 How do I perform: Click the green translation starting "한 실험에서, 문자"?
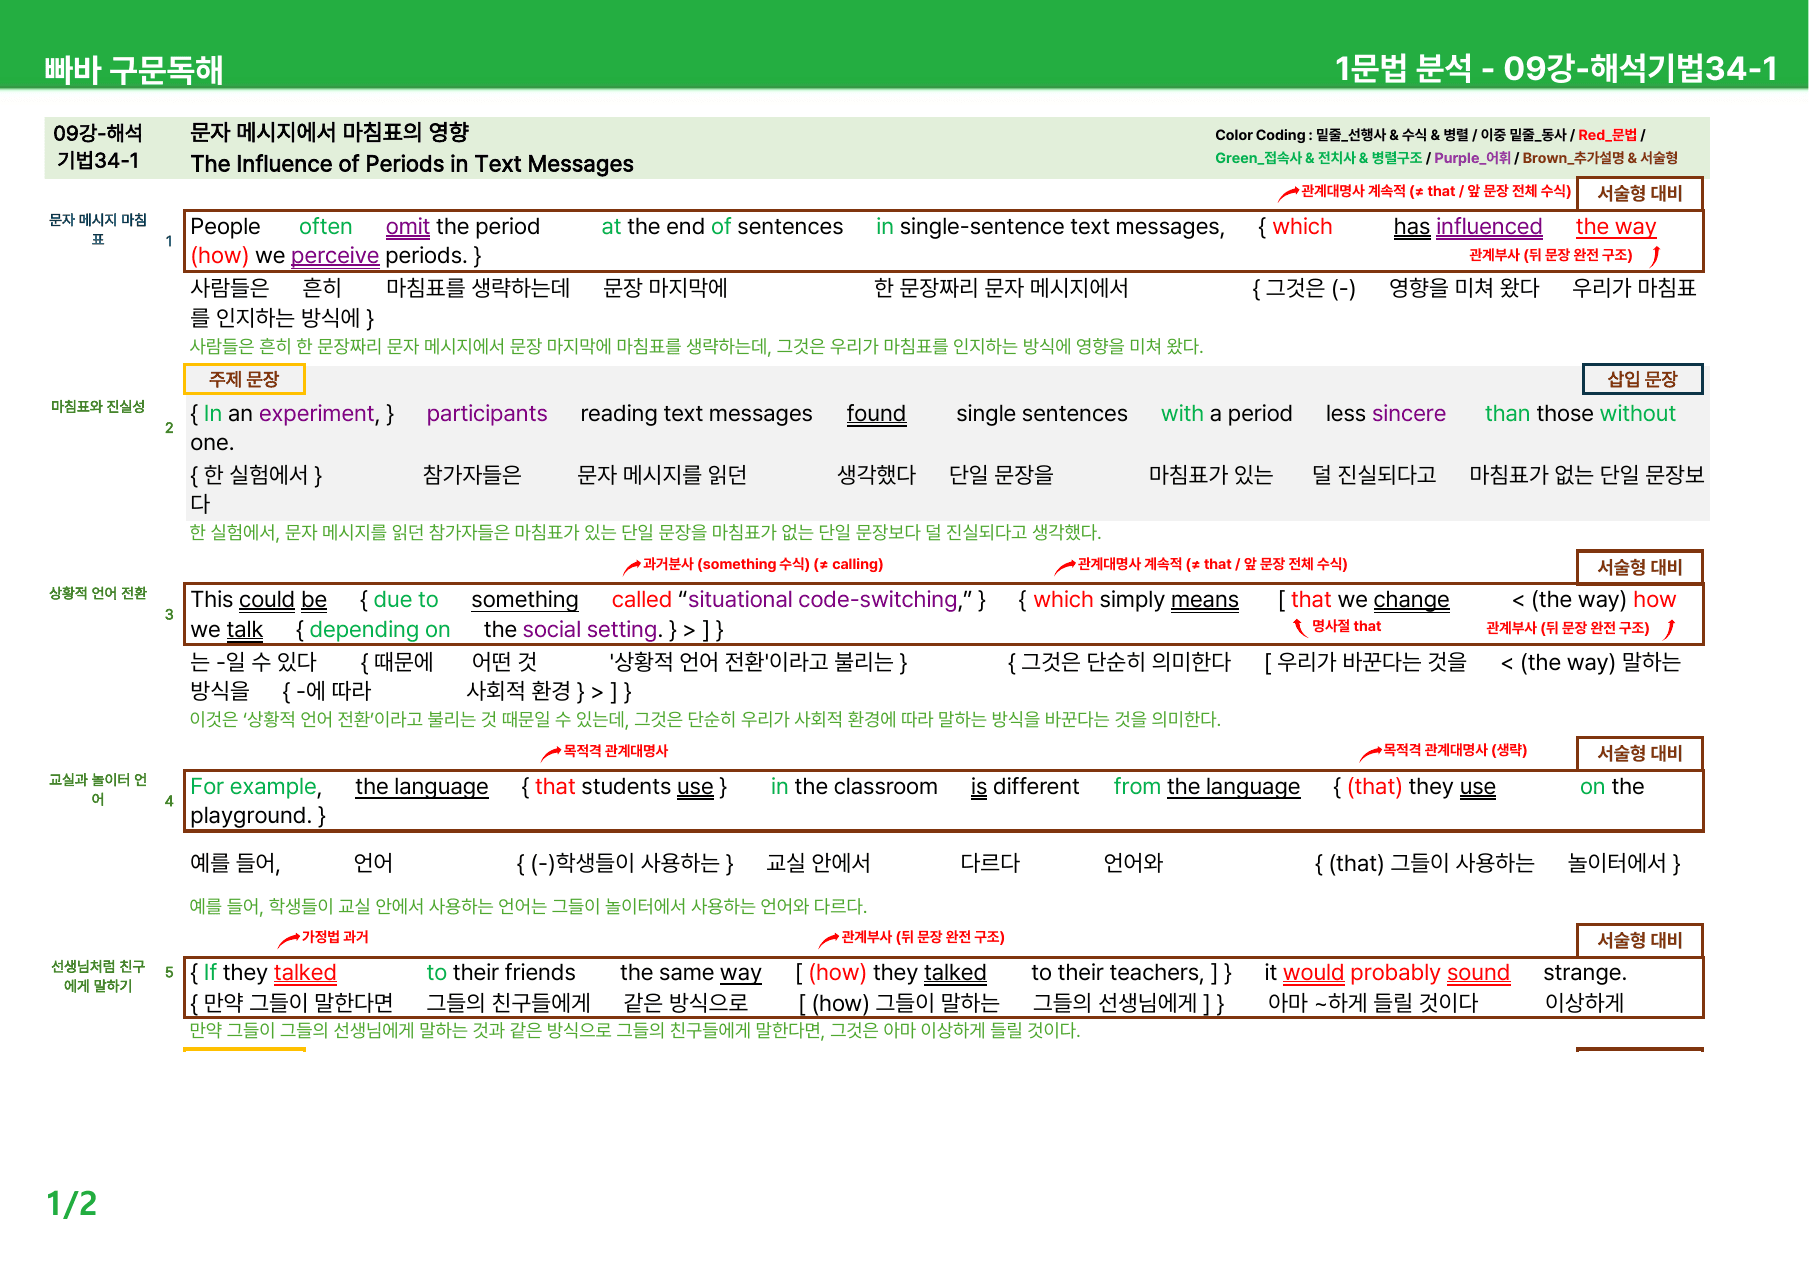[x=645, y=532]
